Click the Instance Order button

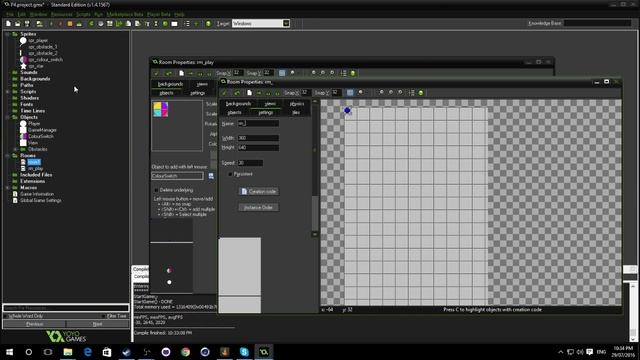[259, 207]
